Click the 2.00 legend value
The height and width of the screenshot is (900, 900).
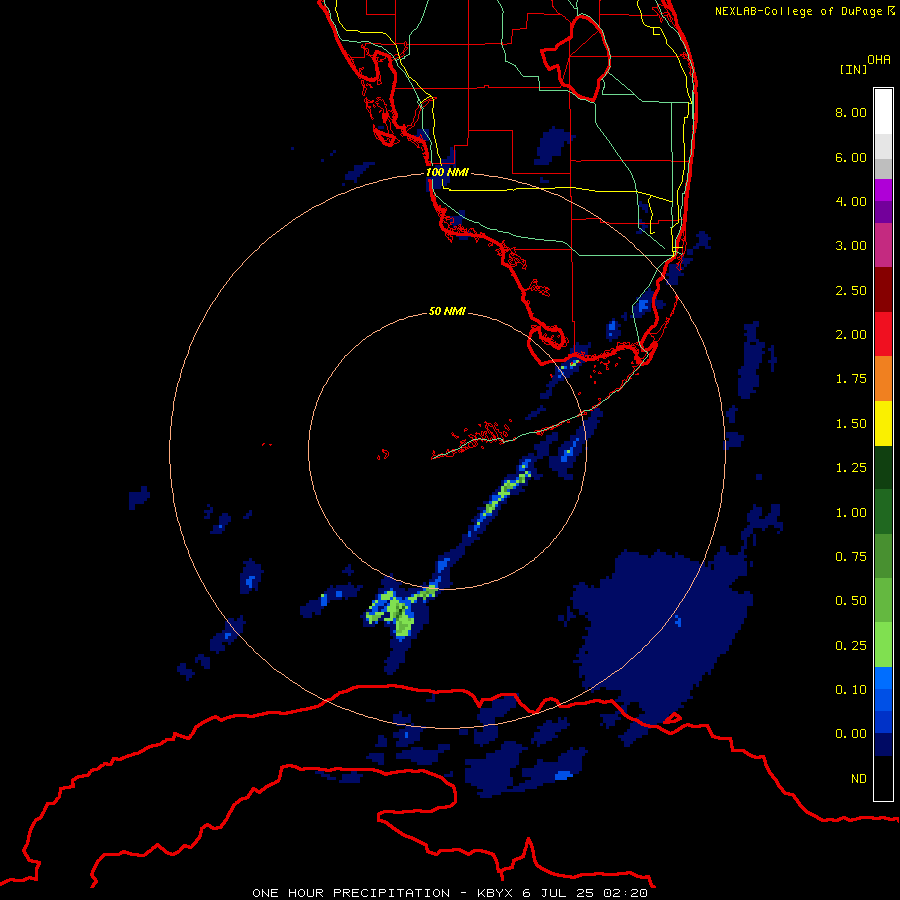point(851,335)
